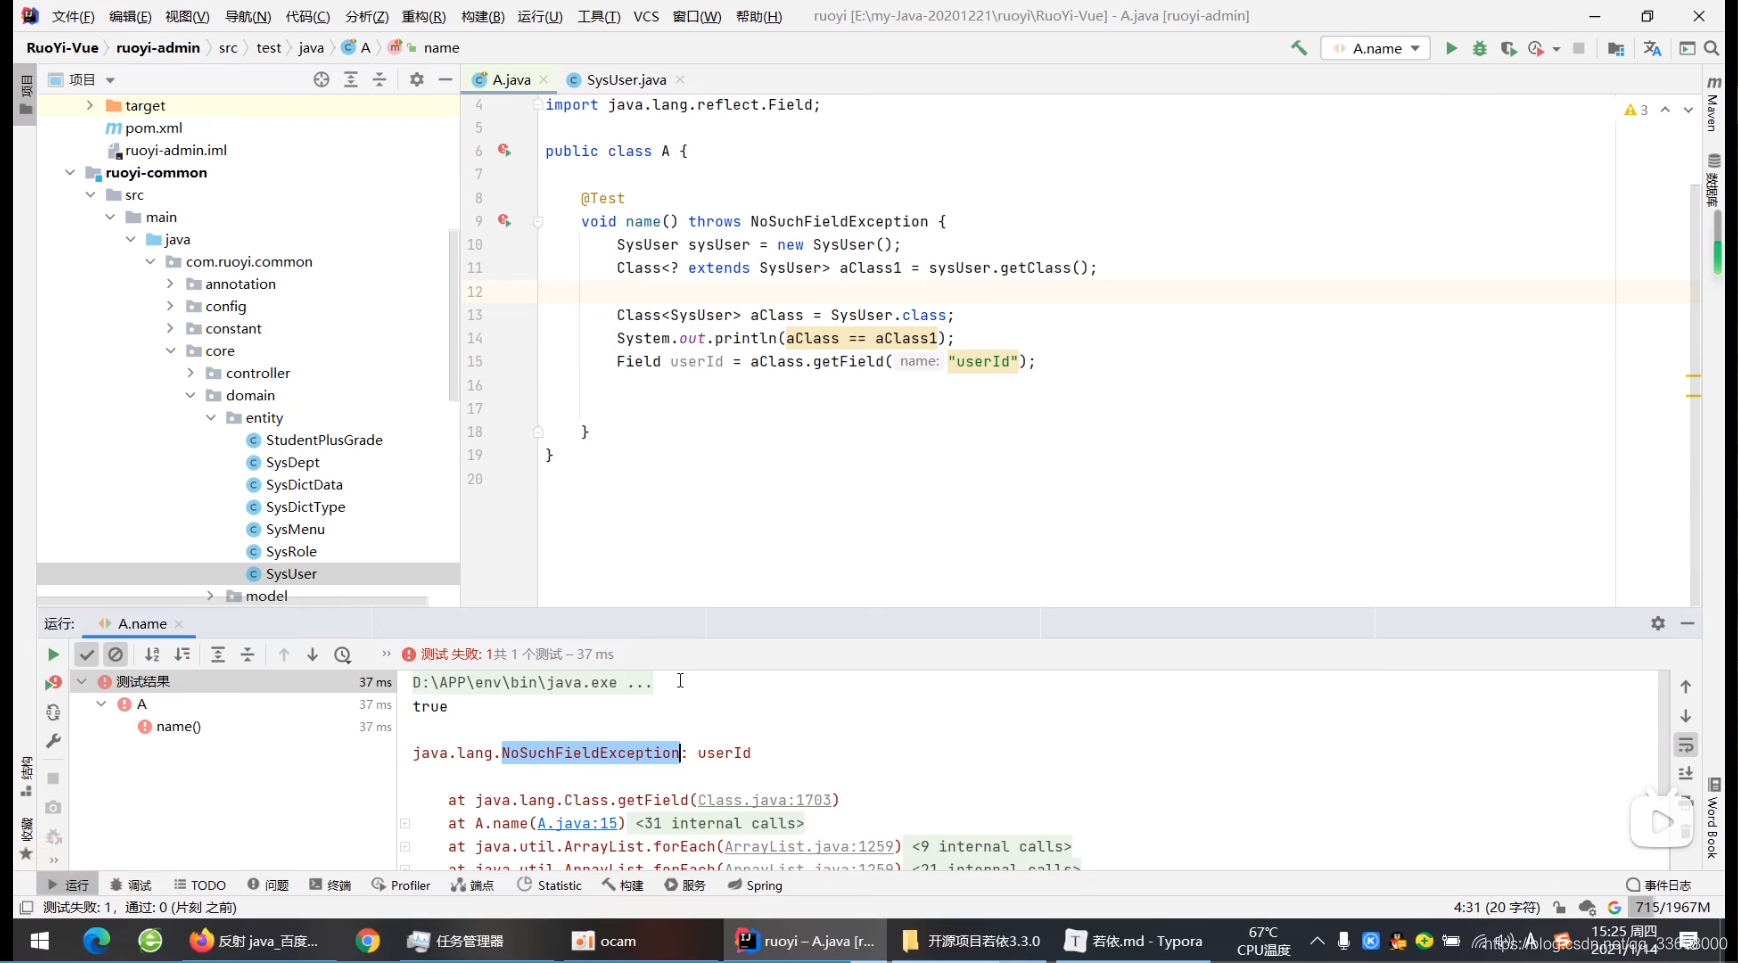Go to next failed test arrow
This screenshot has width=1738, height=963.
coord(312,654)
